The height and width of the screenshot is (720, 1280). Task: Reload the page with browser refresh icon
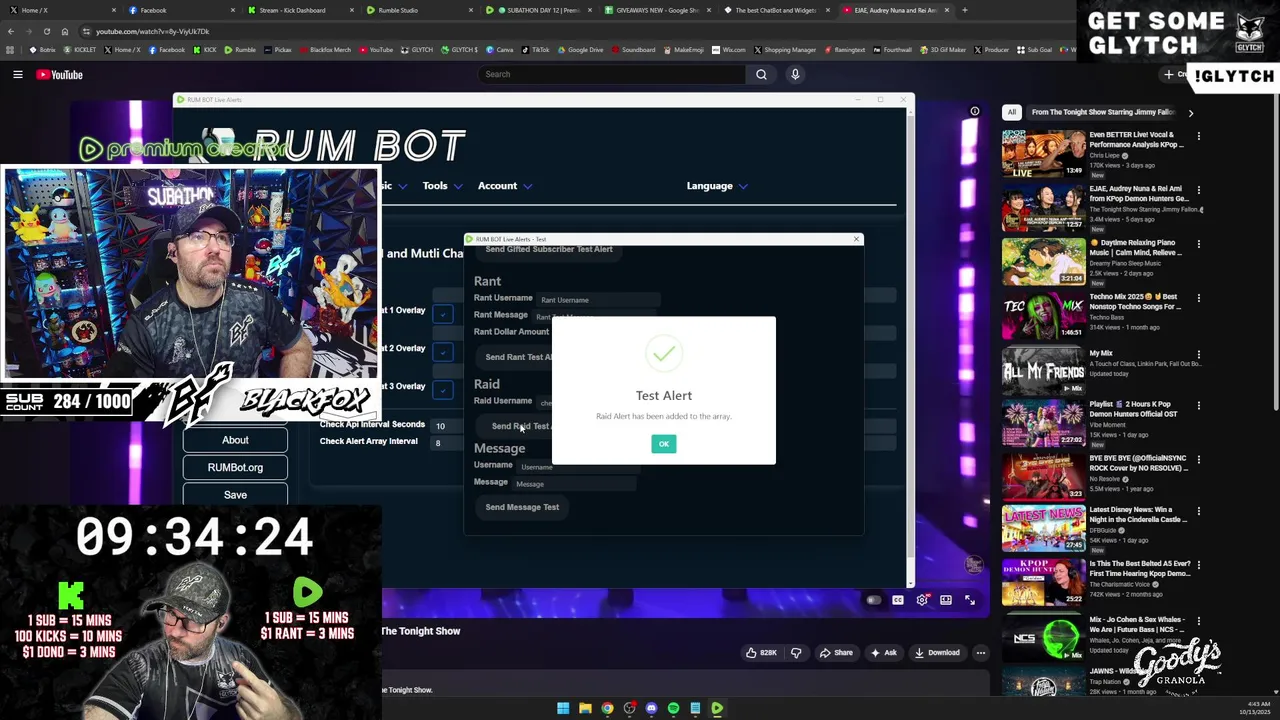[x=47, y=31]
